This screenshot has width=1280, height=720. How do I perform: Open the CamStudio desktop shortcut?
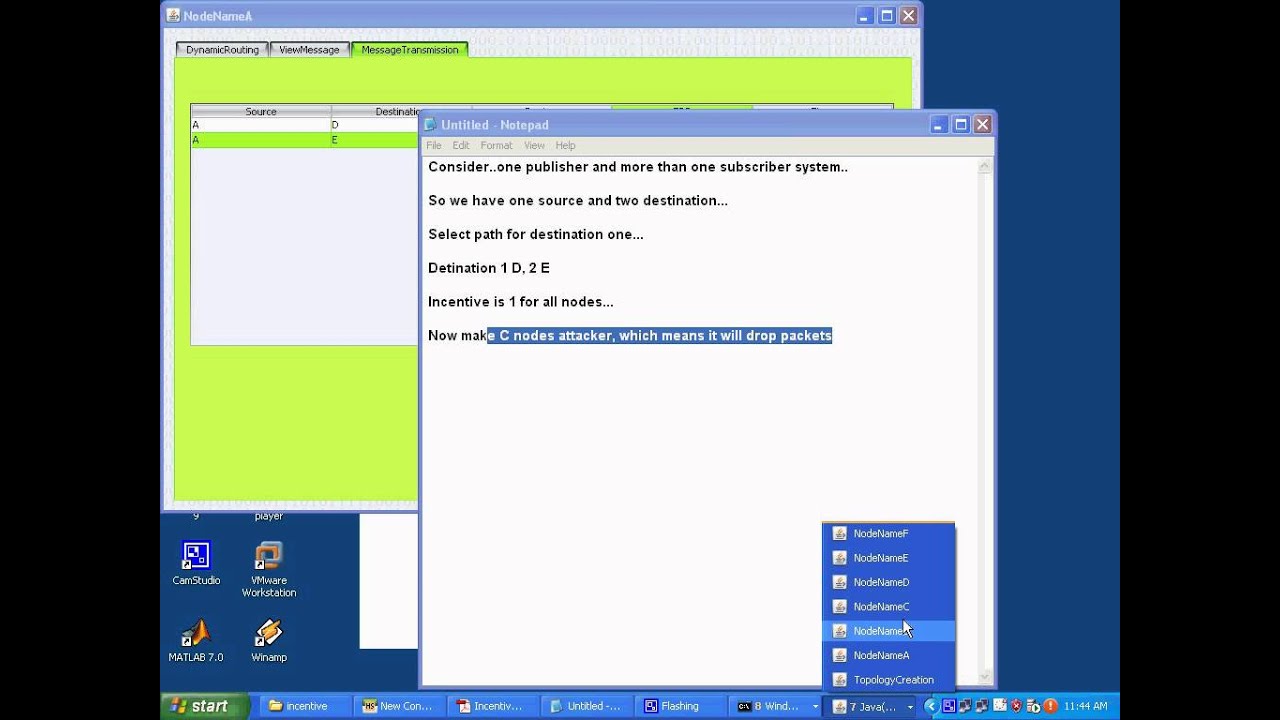196,563
